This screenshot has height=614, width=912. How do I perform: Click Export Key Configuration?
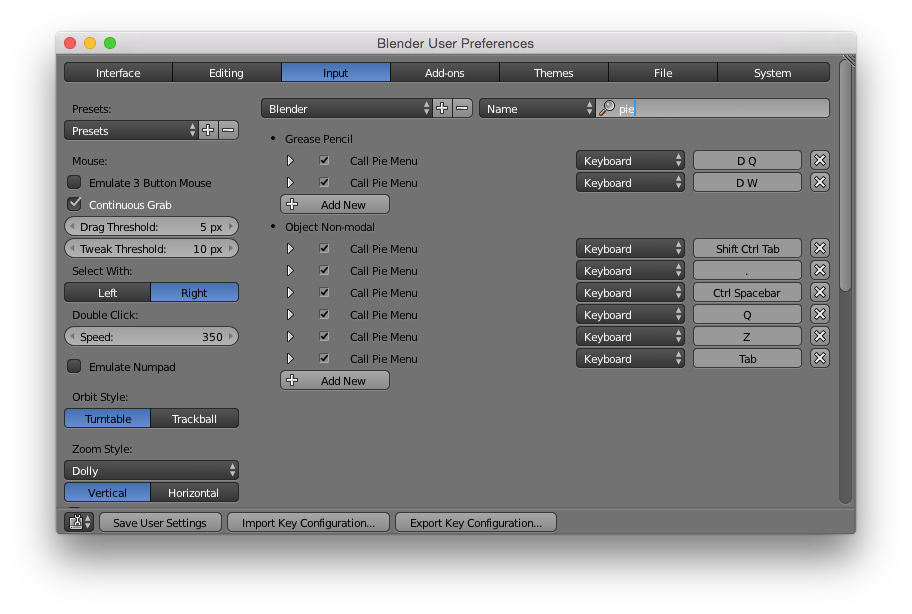[476, 522]
